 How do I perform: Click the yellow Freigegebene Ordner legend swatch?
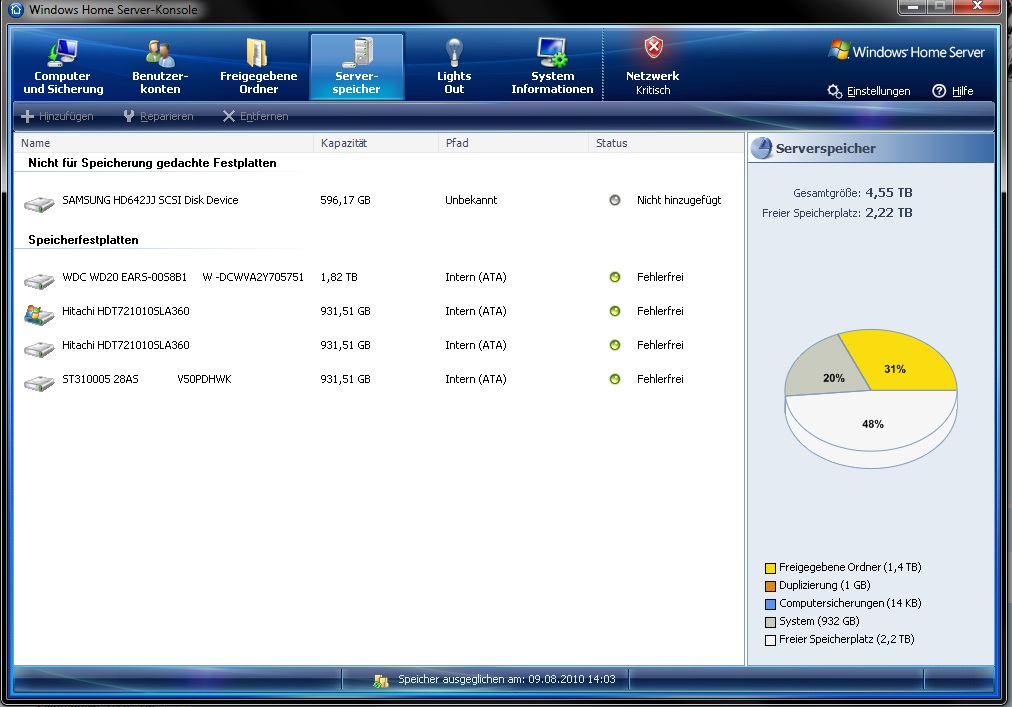coord(770,568)
